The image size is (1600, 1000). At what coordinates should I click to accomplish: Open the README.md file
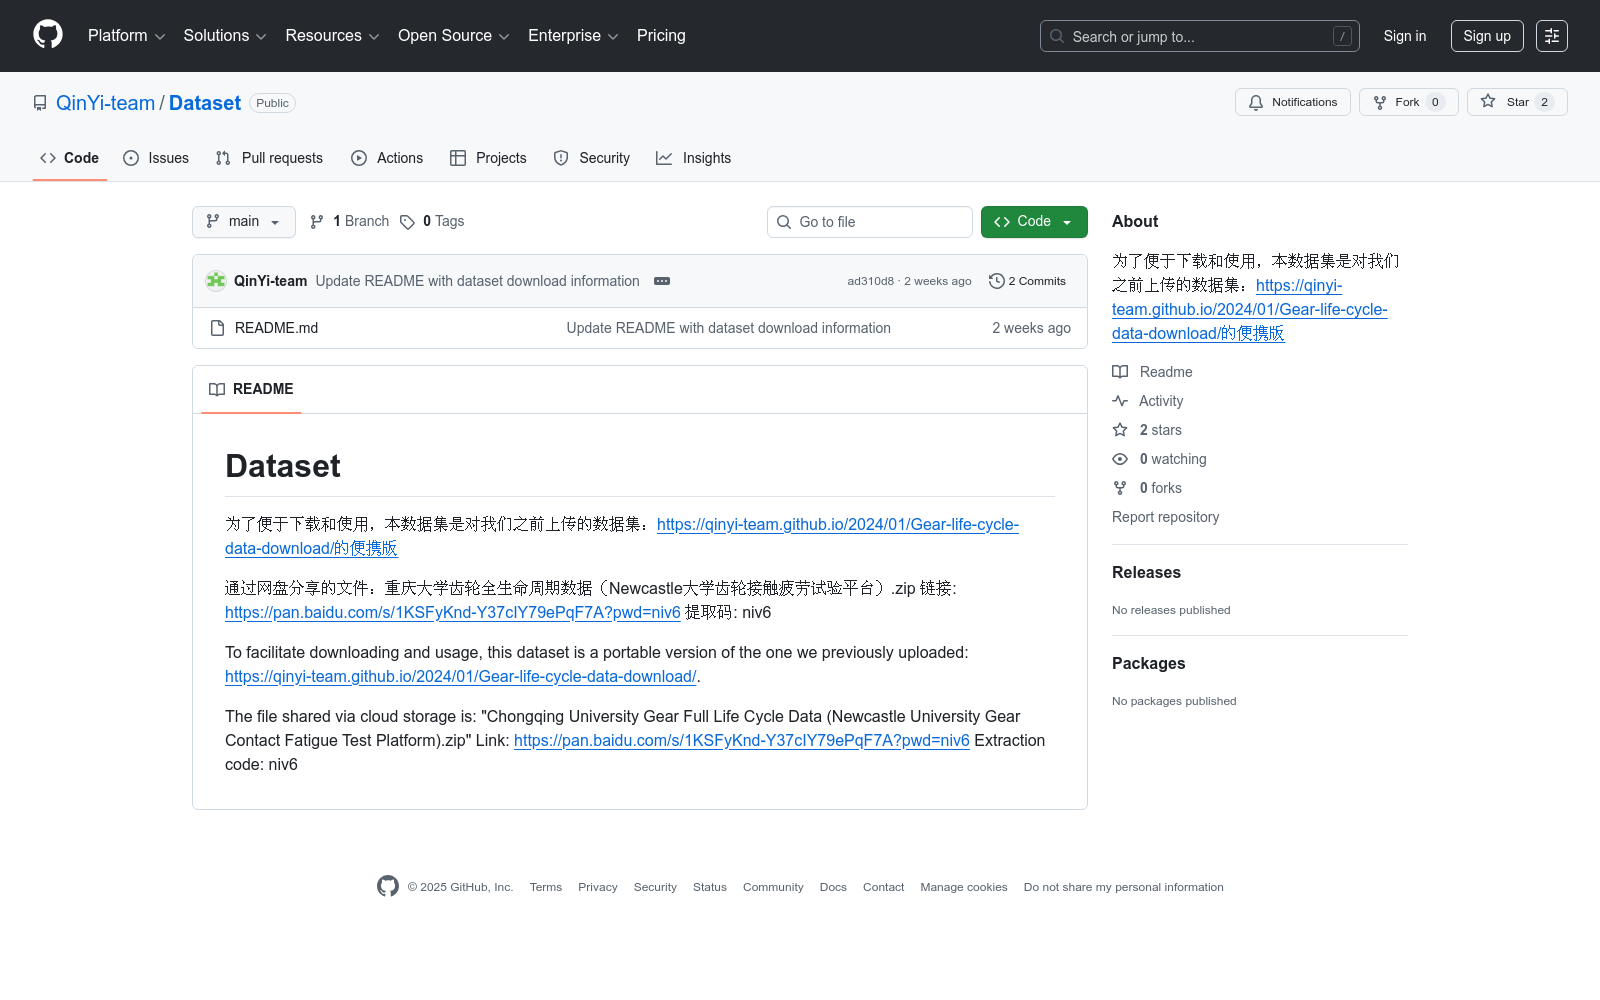click(x=276, y=328)
